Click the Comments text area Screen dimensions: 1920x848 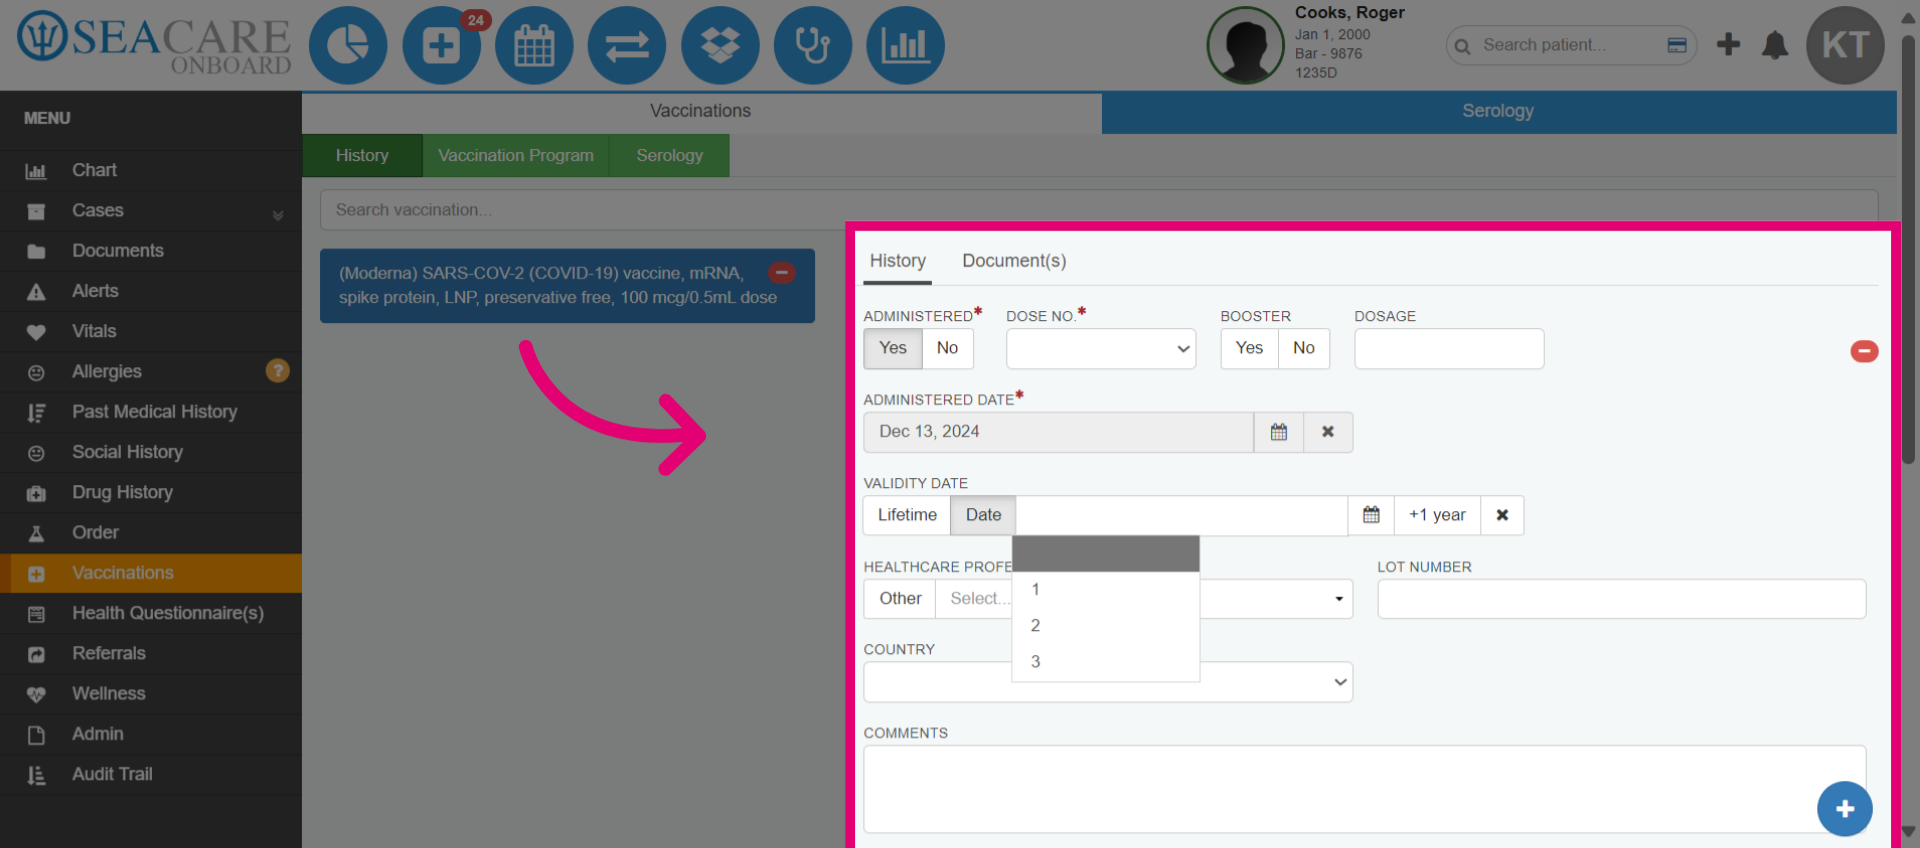[1364, 789]
